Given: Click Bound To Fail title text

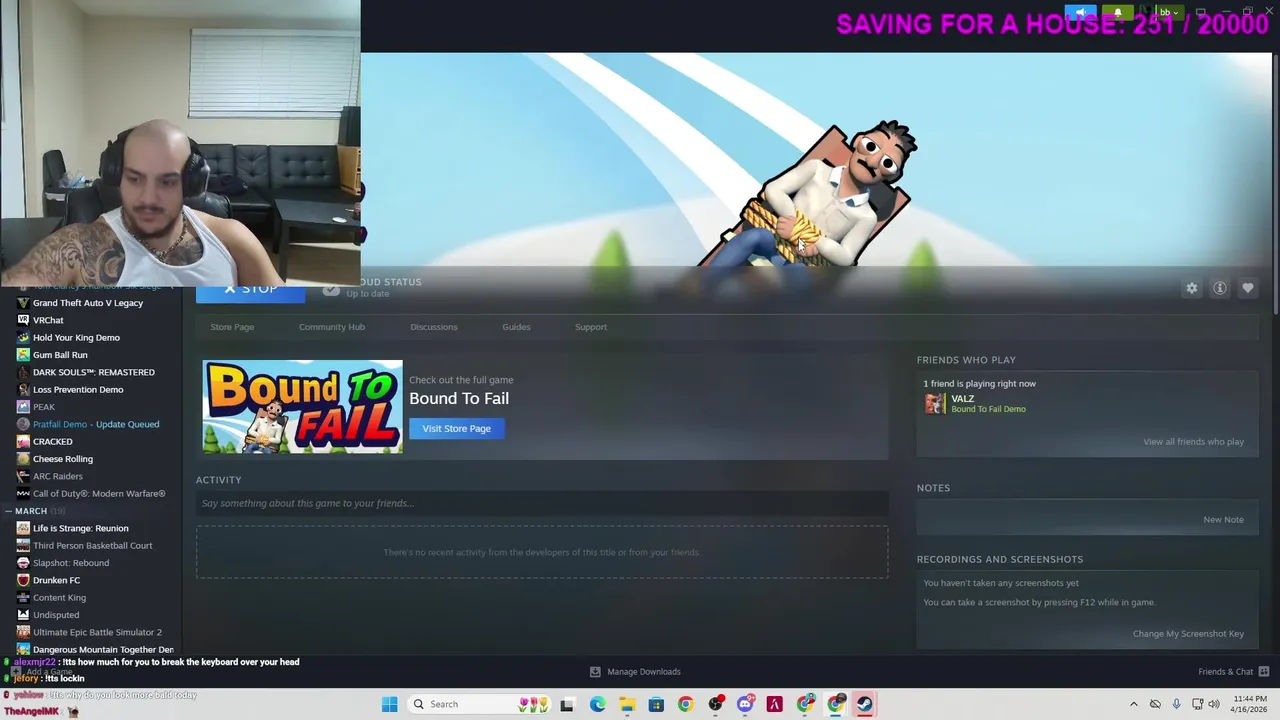Looking at the screenshot, I should (x=459, y=398).
